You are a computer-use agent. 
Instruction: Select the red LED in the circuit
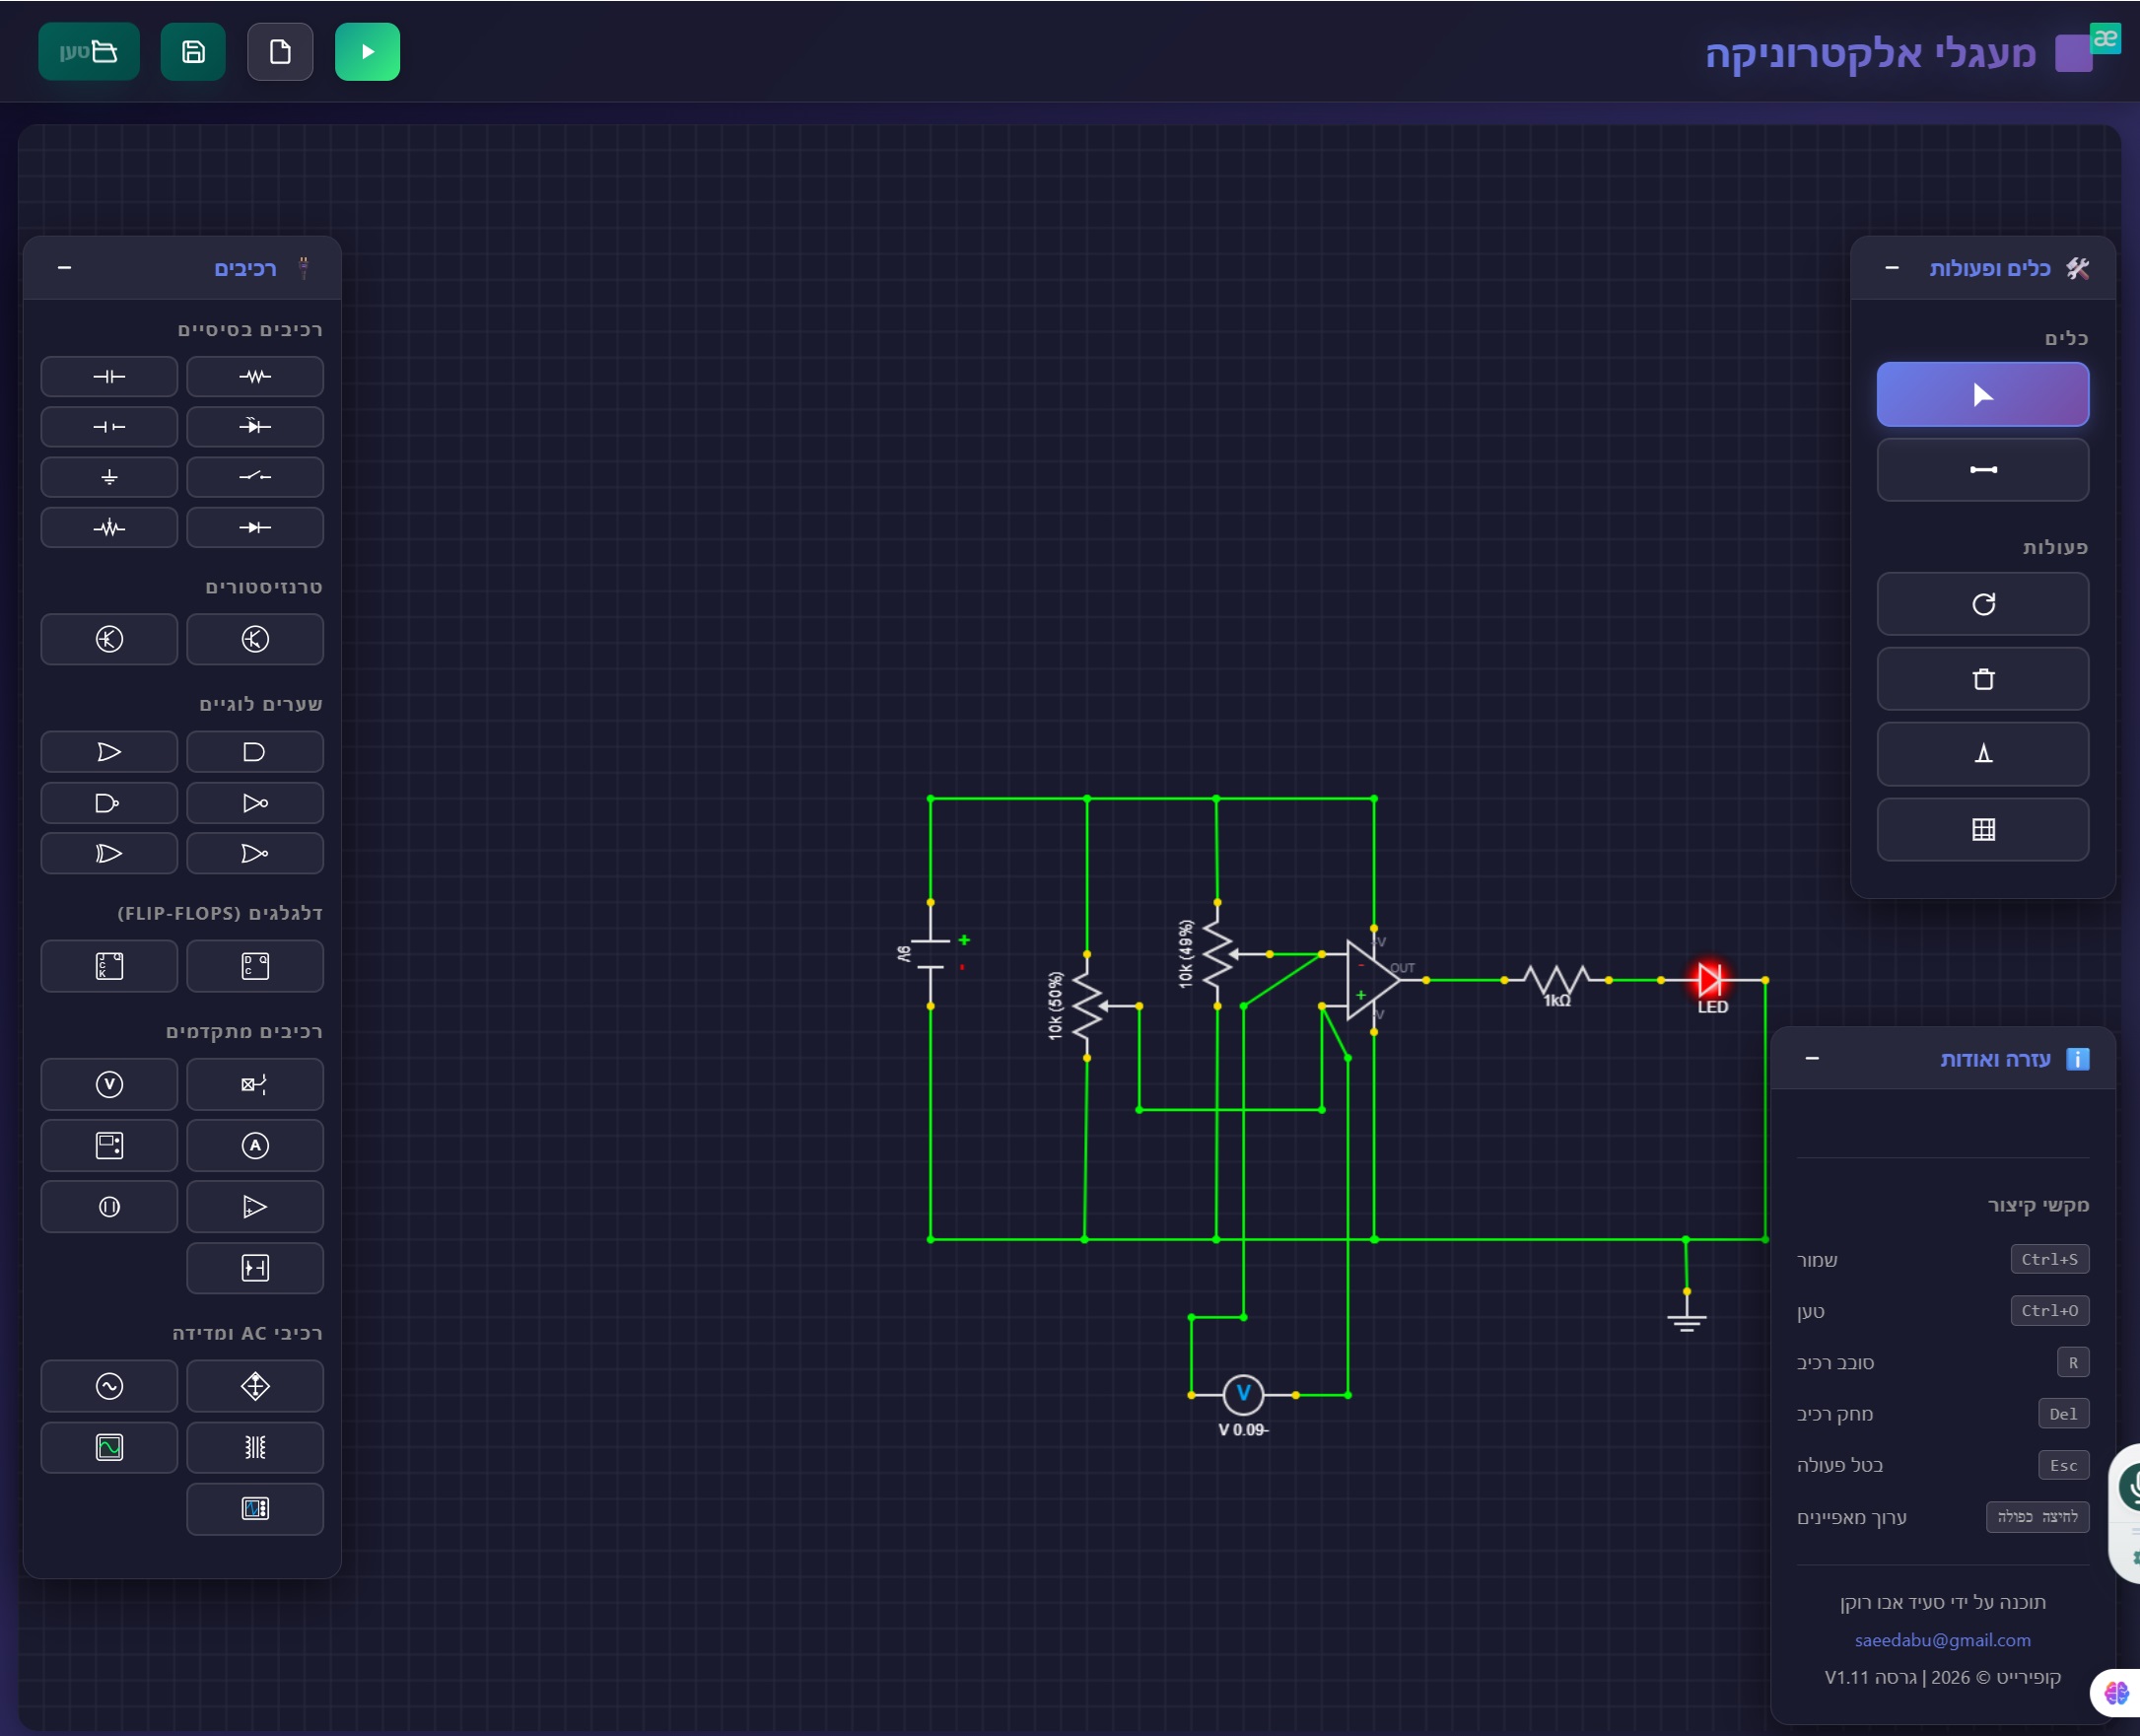(1710, 980)
